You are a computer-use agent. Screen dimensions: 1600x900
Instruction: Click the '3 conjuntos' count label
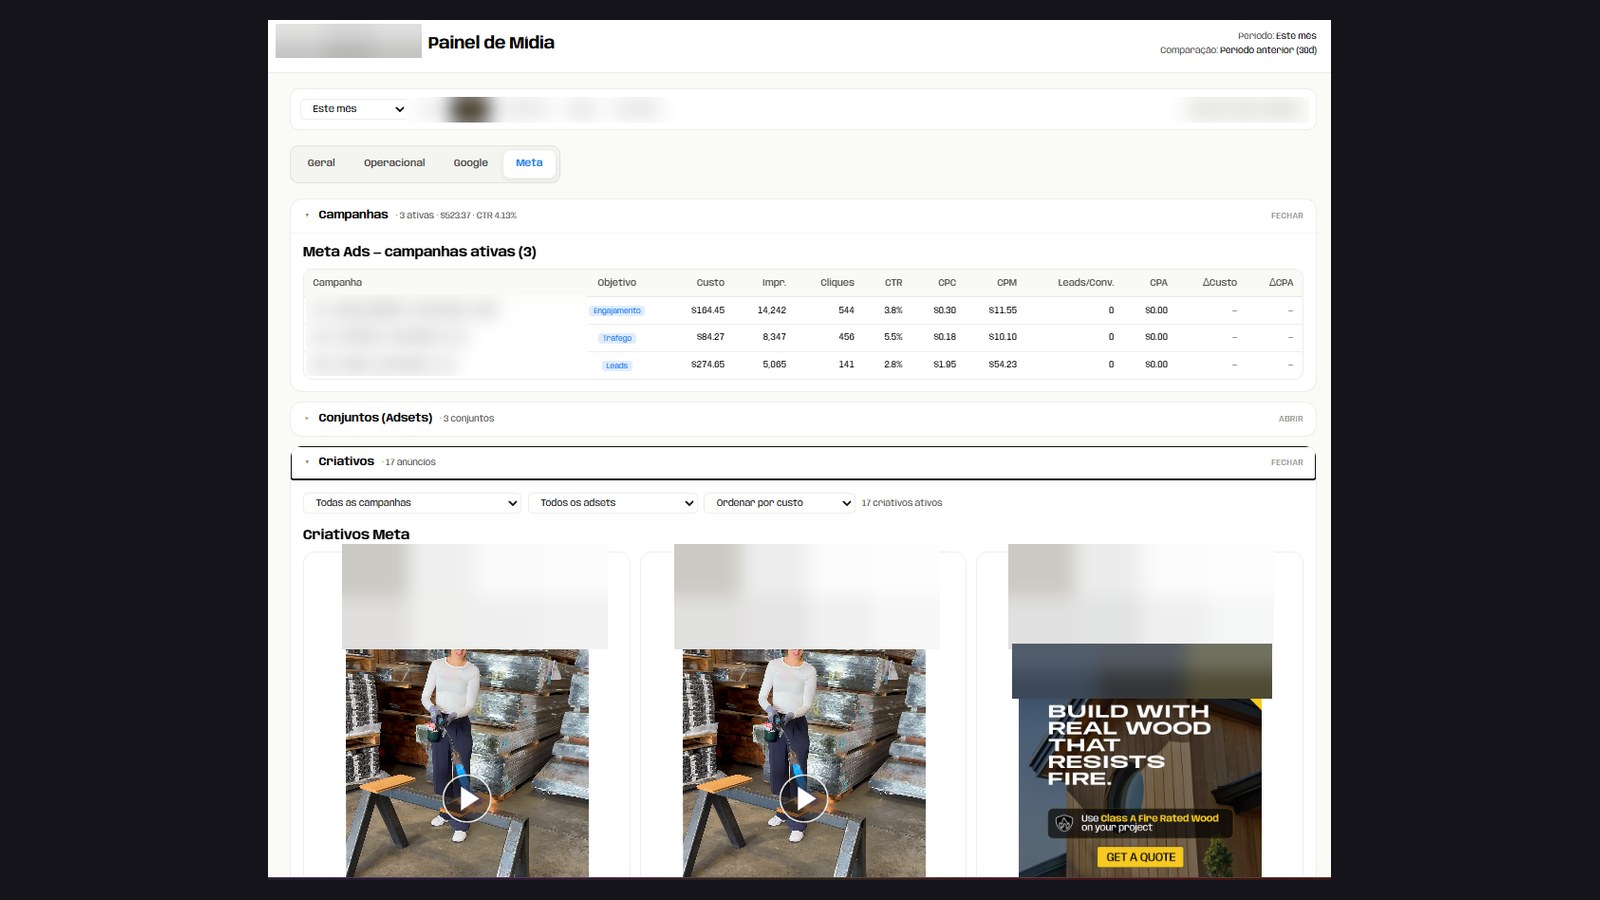pyautogui.click(x=468, y=419)
